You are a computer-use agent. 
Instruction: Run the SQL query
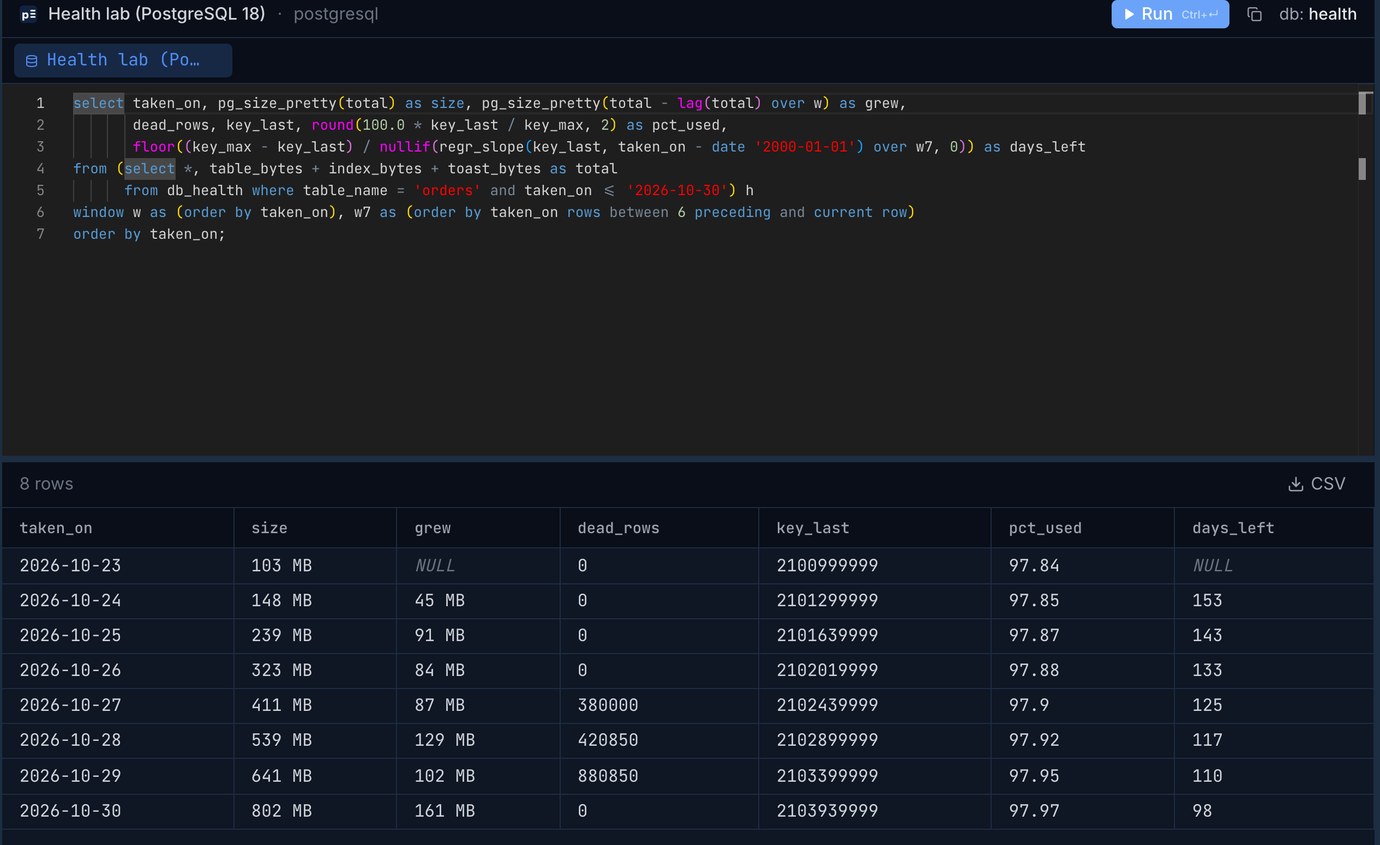tap(1170, 14)
